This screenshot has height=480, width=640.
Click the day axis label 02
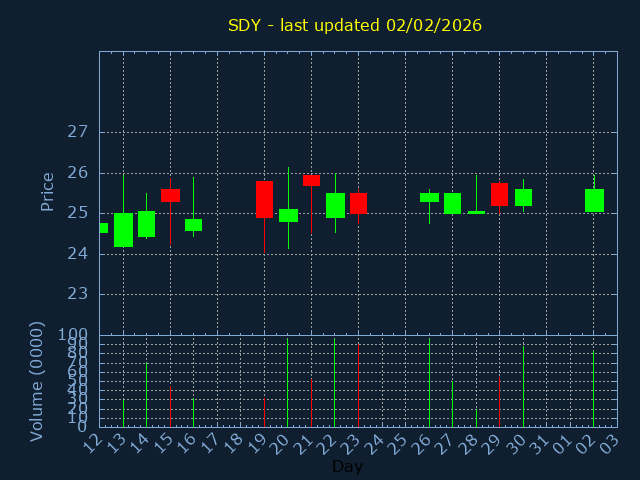(x=587, y=444)
